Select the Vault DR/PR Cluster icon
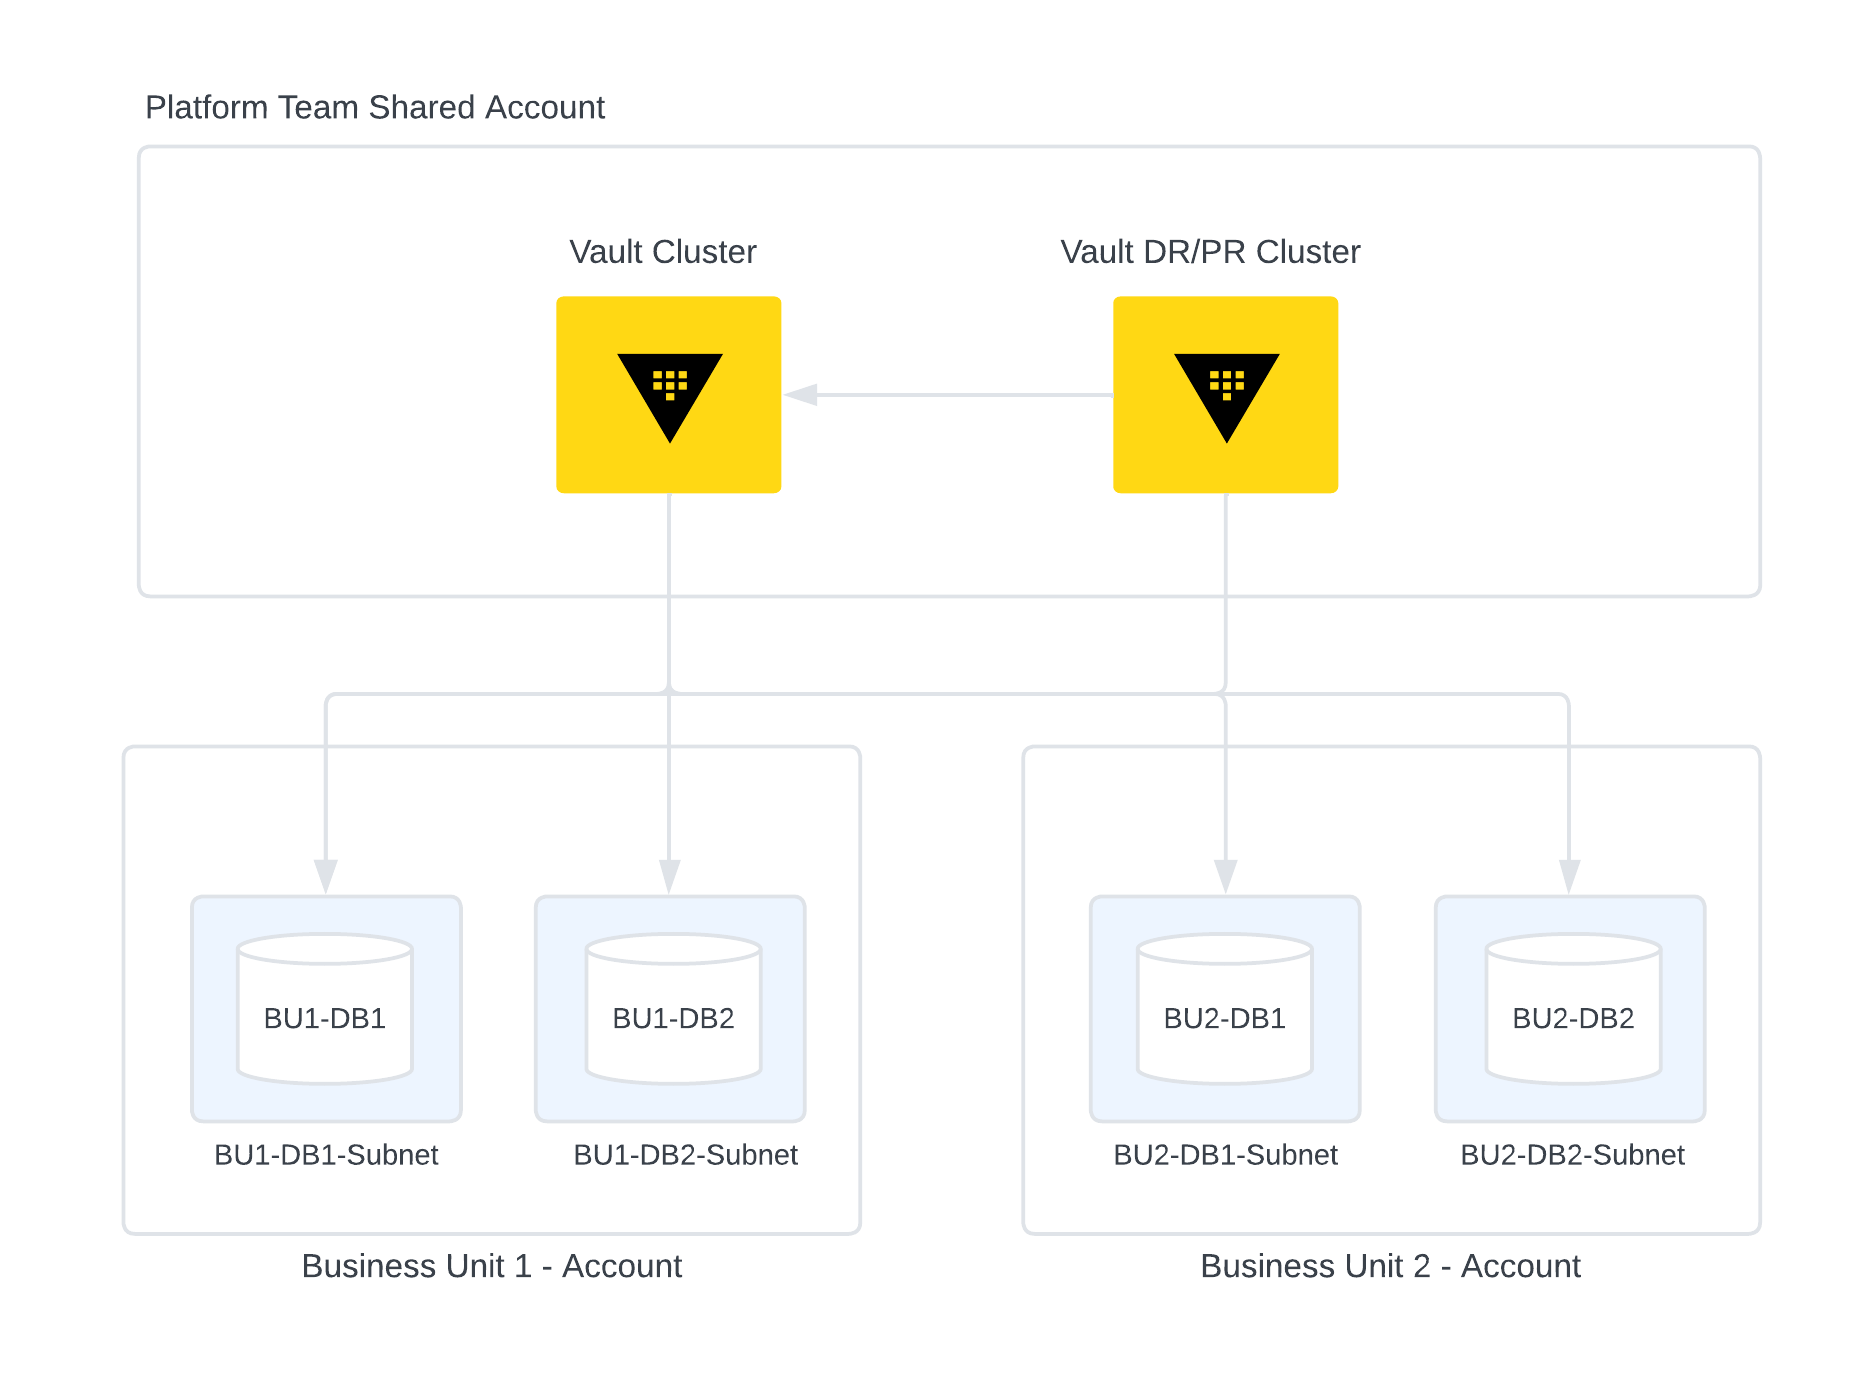The image size is (1873, 1384). click(1225, 394)
